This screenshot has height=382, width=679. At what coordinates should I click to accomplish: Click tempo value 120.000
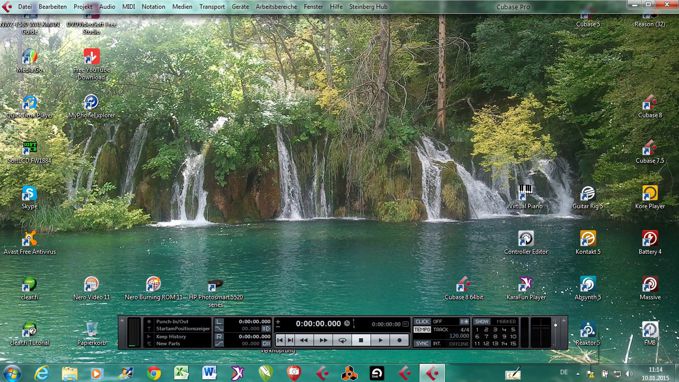(x=459, y=336)
